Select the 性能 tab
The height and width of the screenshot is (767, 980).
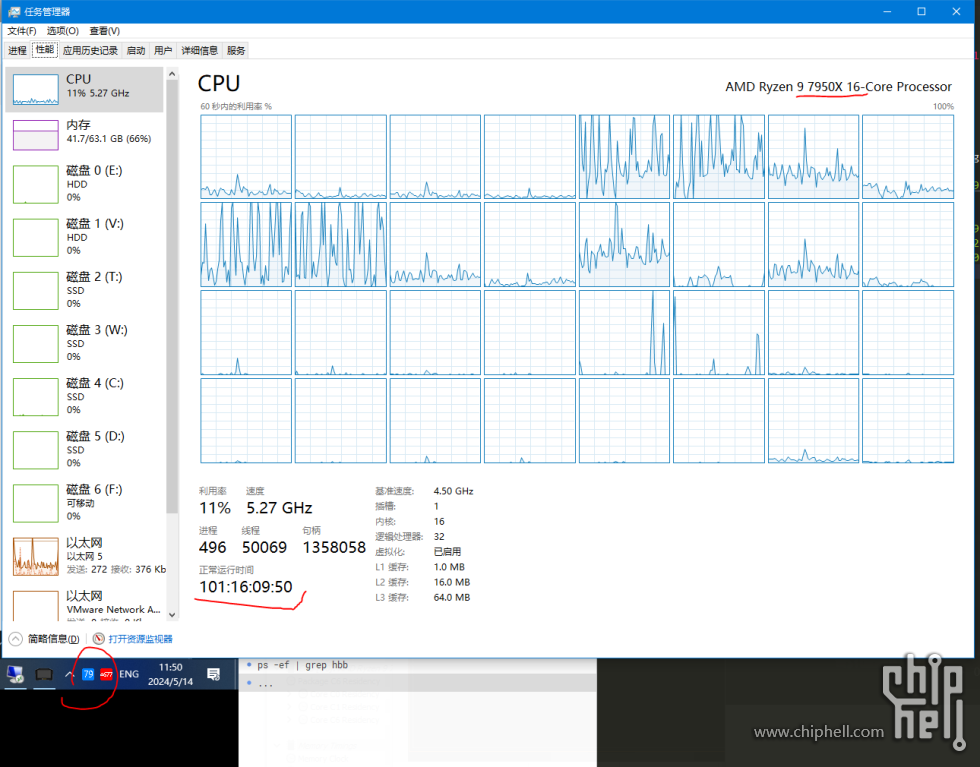[45, 50]
